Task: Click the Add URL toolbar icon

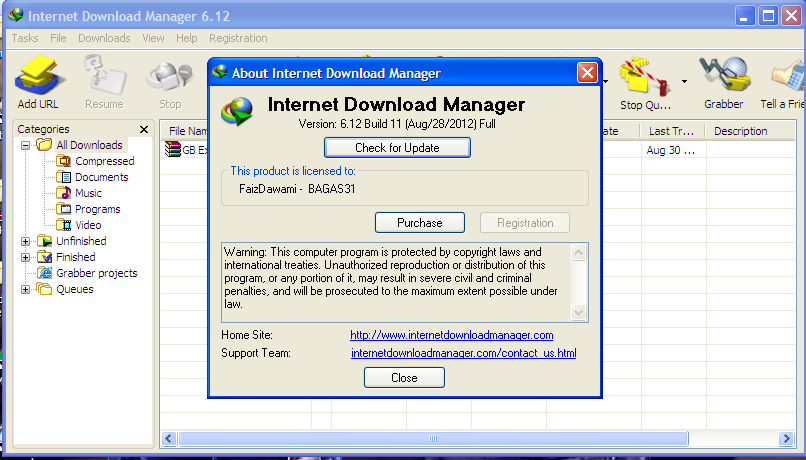Action: click(39, 77)
